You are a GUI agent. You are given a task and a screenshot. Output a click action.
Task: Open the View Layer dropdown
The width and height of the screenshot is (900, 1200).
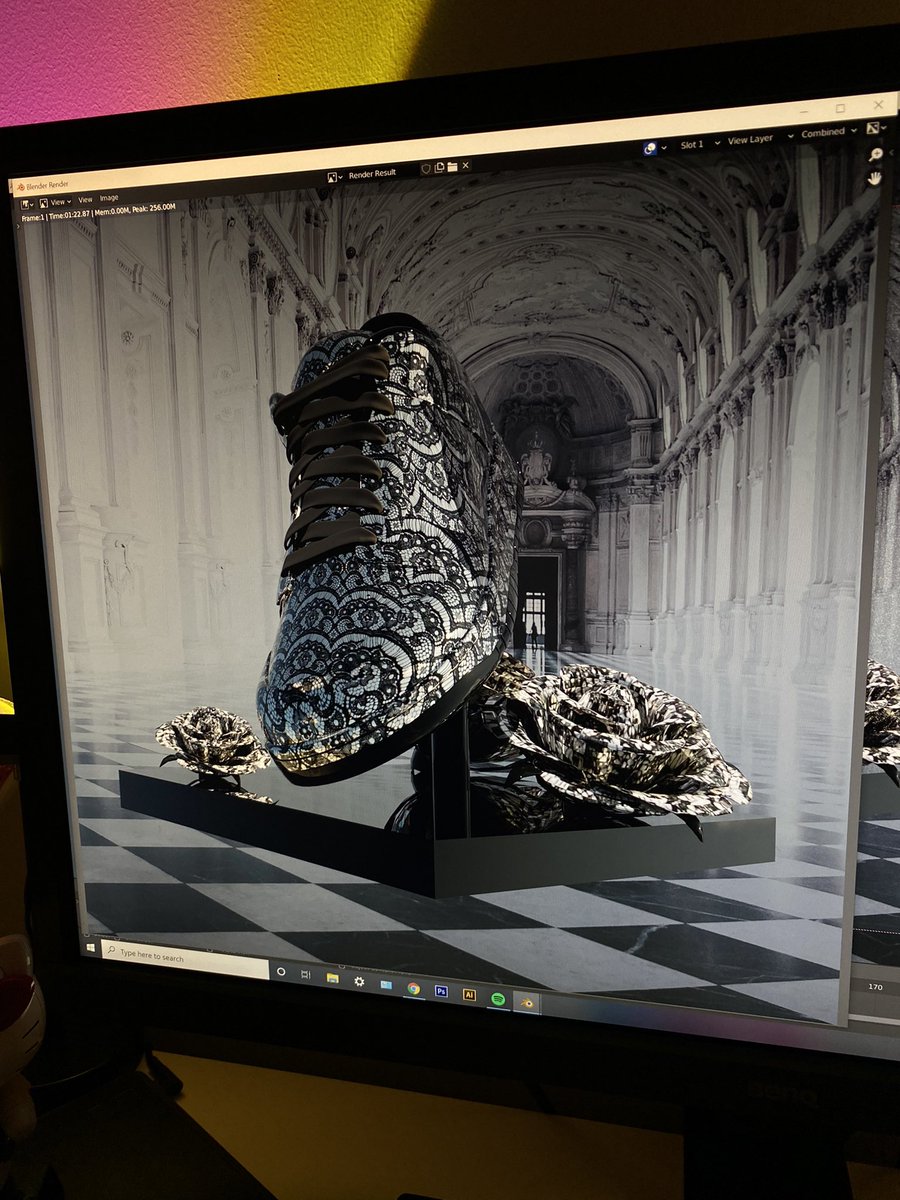760,140
